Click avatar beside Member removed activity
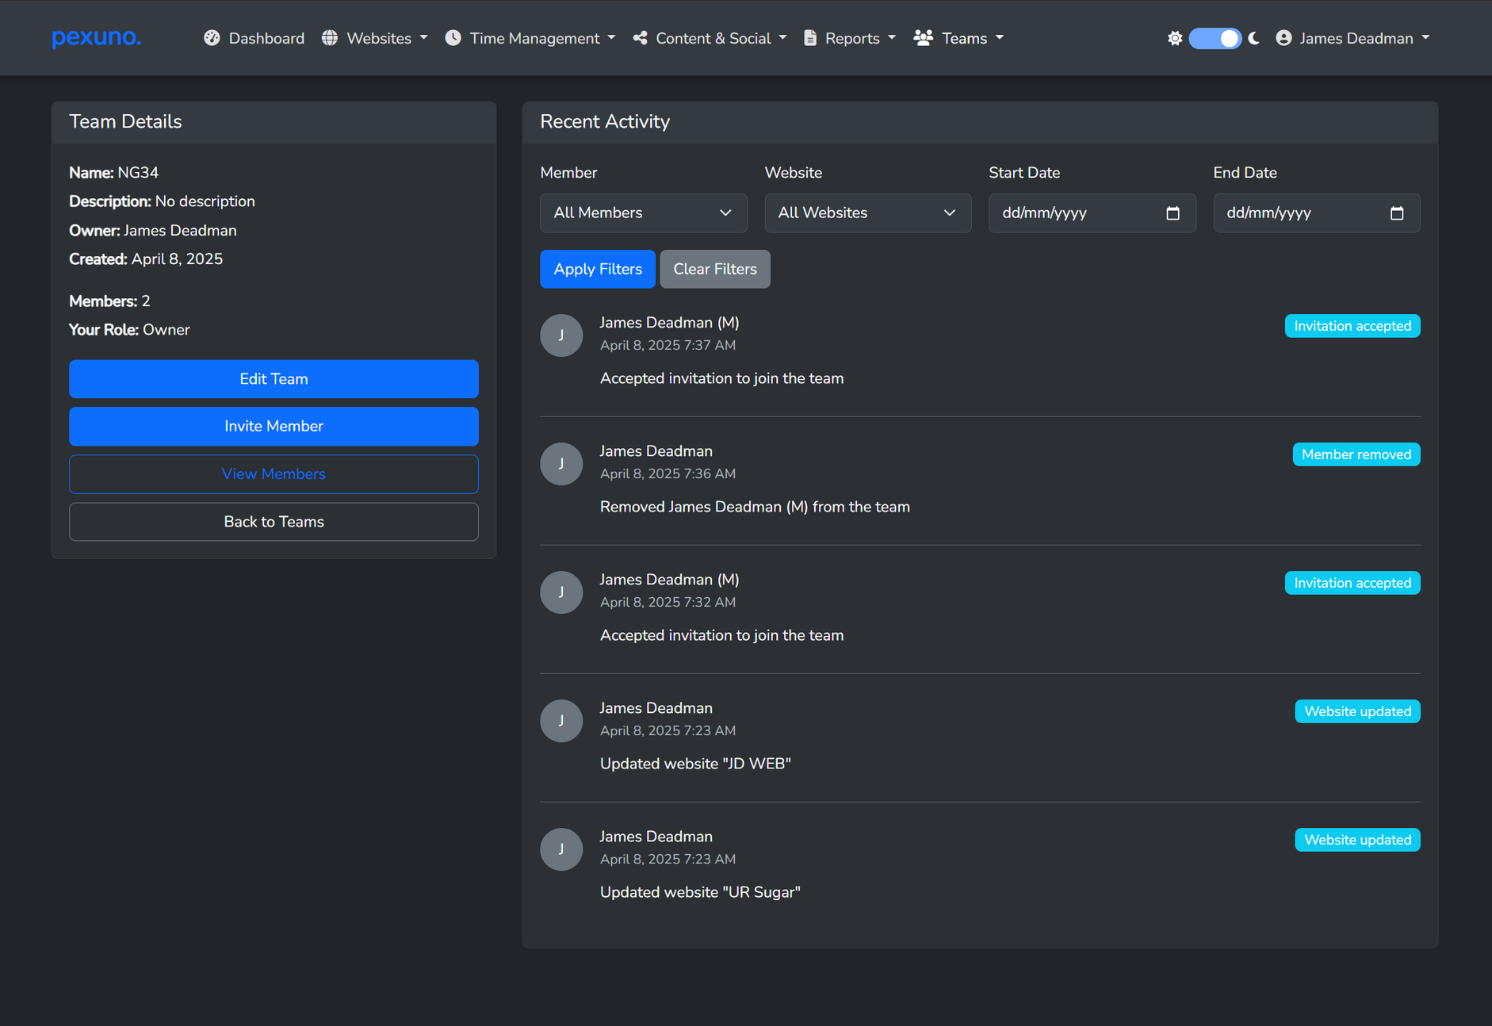Viewport: 1492px width, 1026px height. (x=561, y=464)
